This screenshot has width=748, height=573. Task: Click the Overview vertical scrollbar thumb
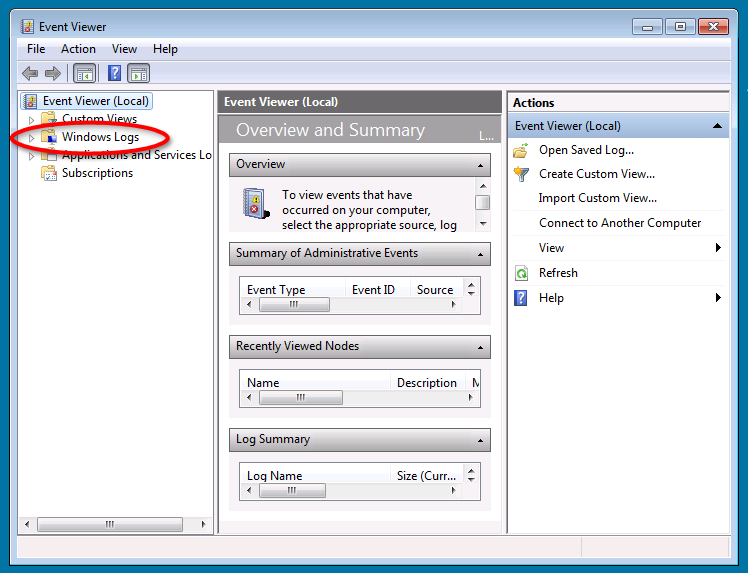[x=483, y=202]
